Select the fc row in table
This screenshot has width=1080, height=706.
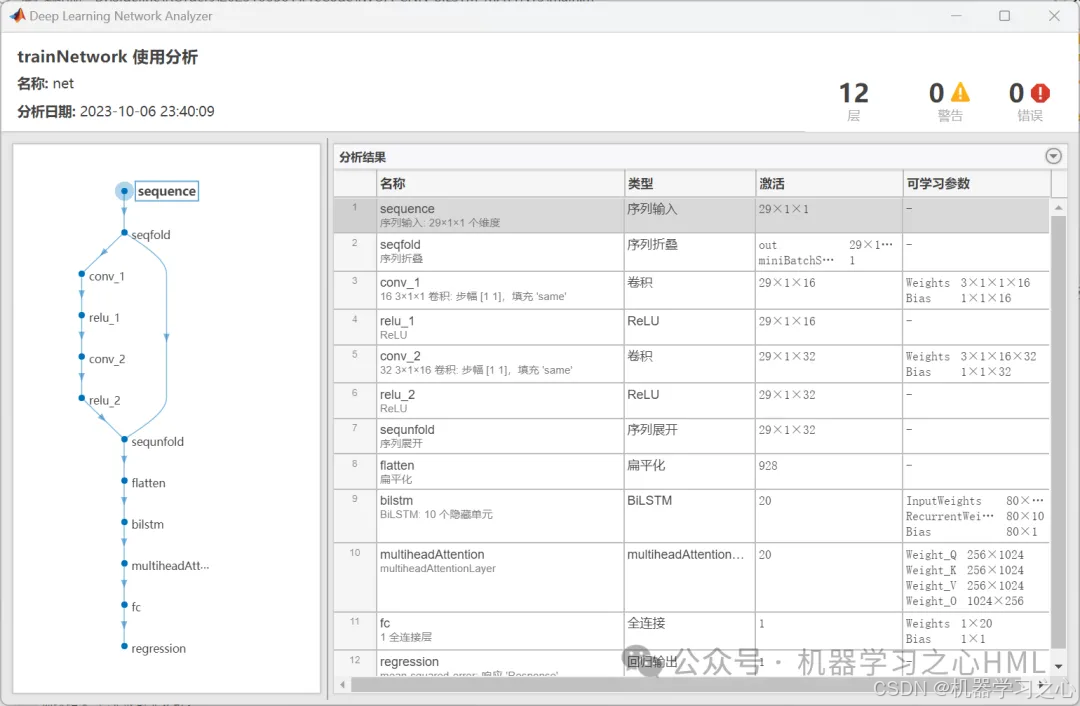(691, 631)
